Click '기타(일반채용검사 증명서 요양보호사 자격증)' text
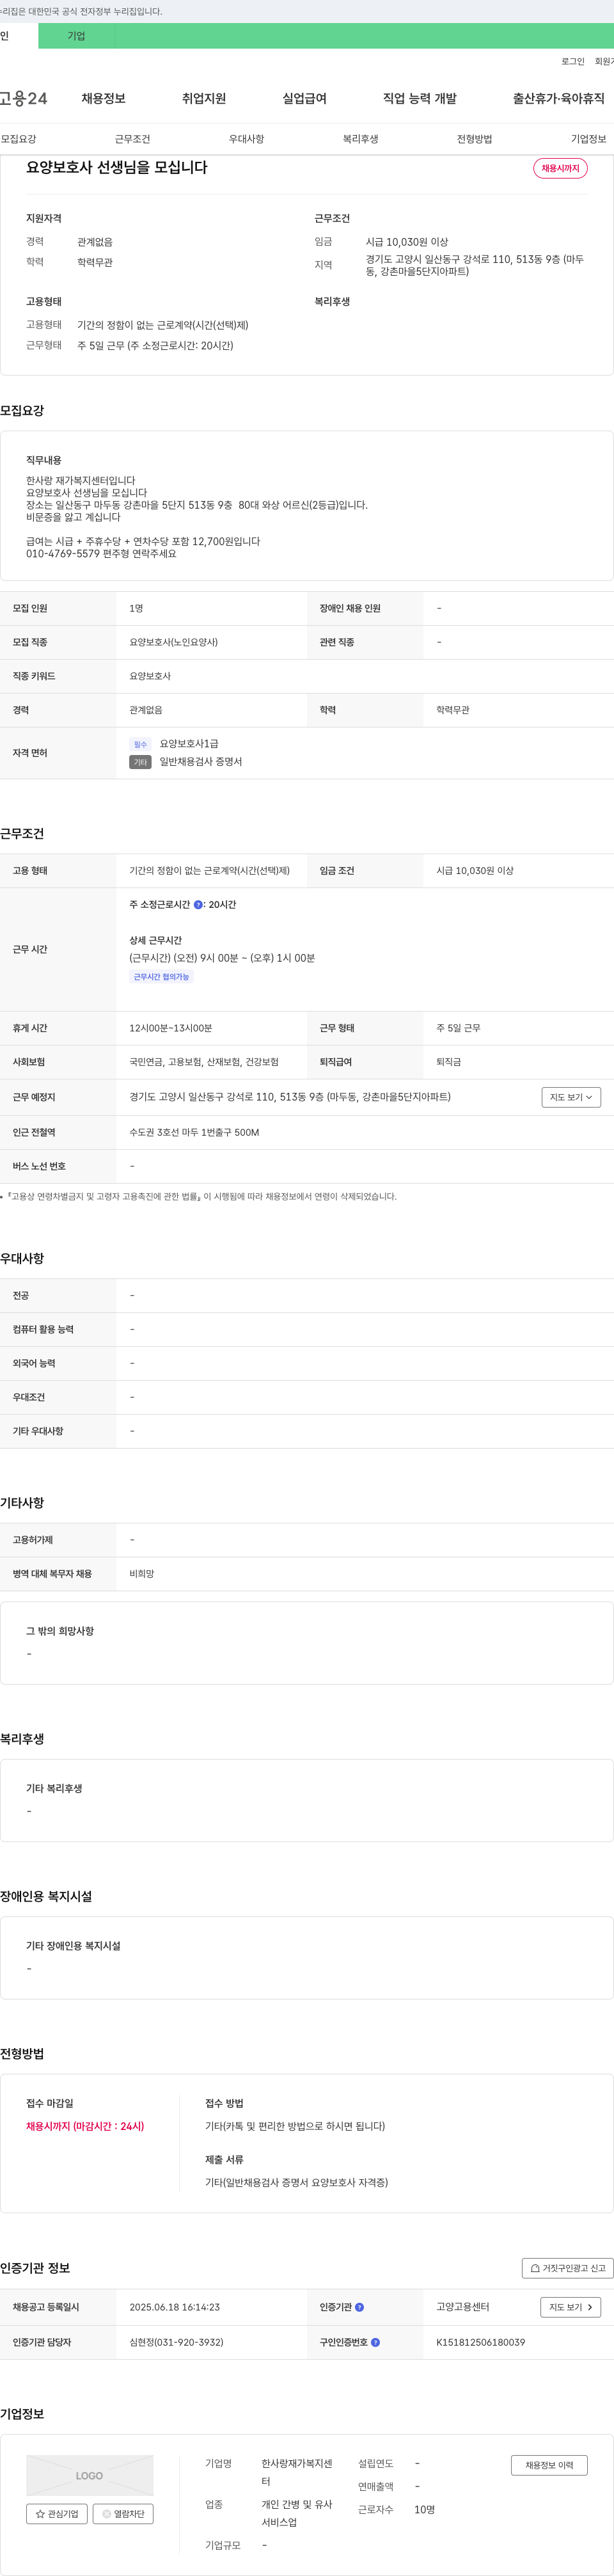The width and height of the screenshot is (614, 2576). 297,2182
